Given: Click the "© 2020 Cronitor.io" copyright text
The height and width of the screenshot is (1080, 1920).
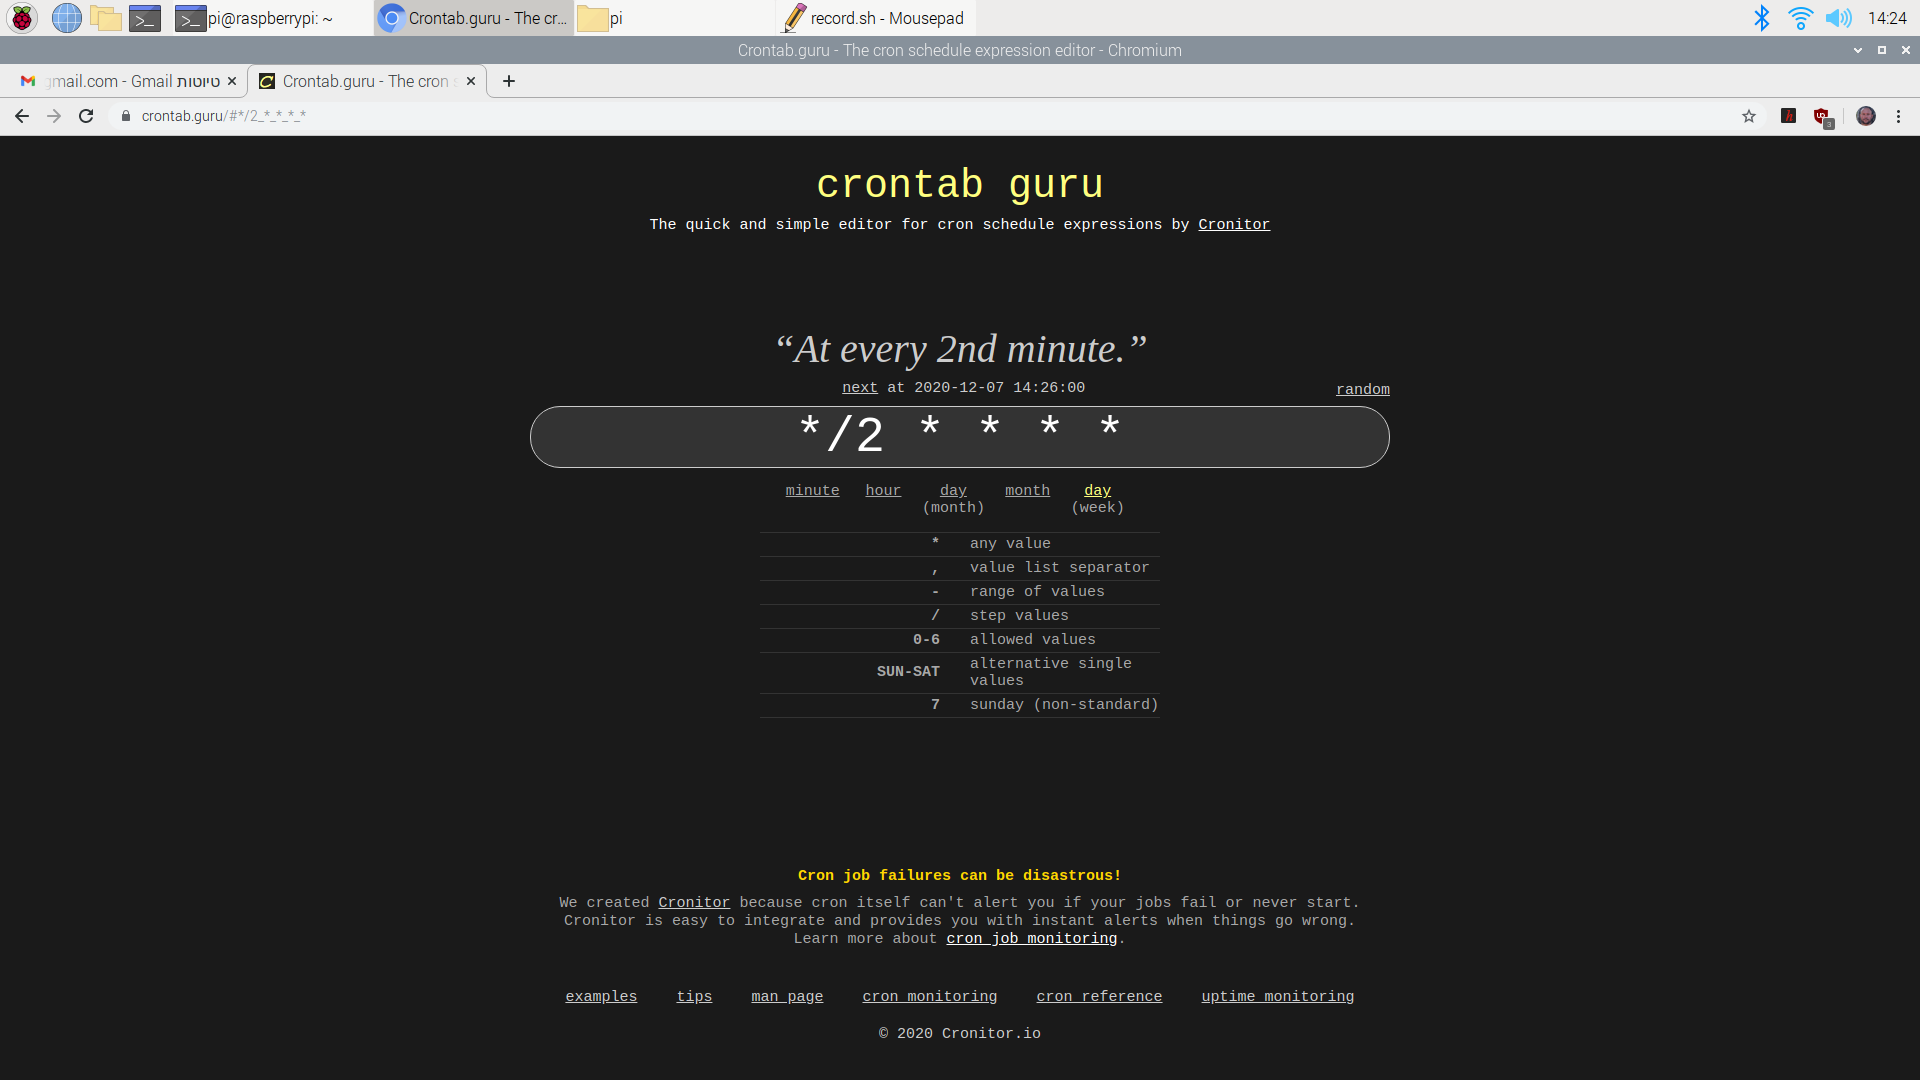Looking at the screenshot, I should 960,1034.
